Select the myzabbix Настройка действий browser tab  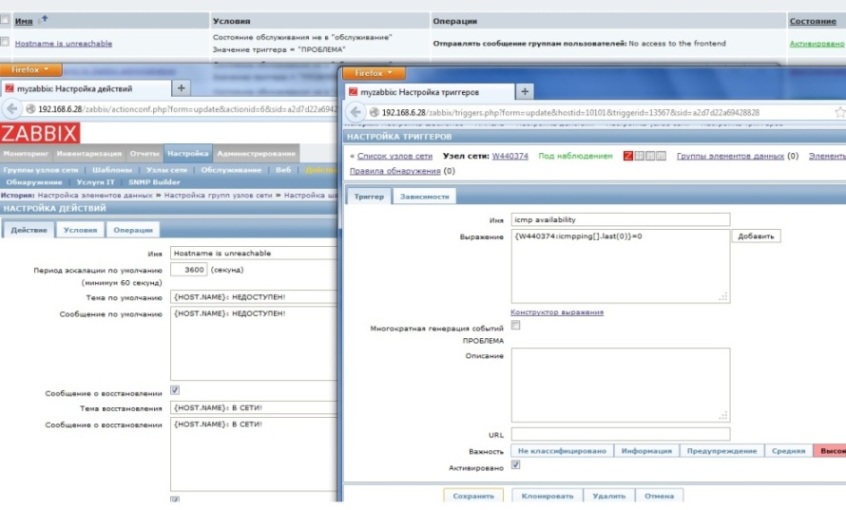pyautogui.click(x=86, y=89)
